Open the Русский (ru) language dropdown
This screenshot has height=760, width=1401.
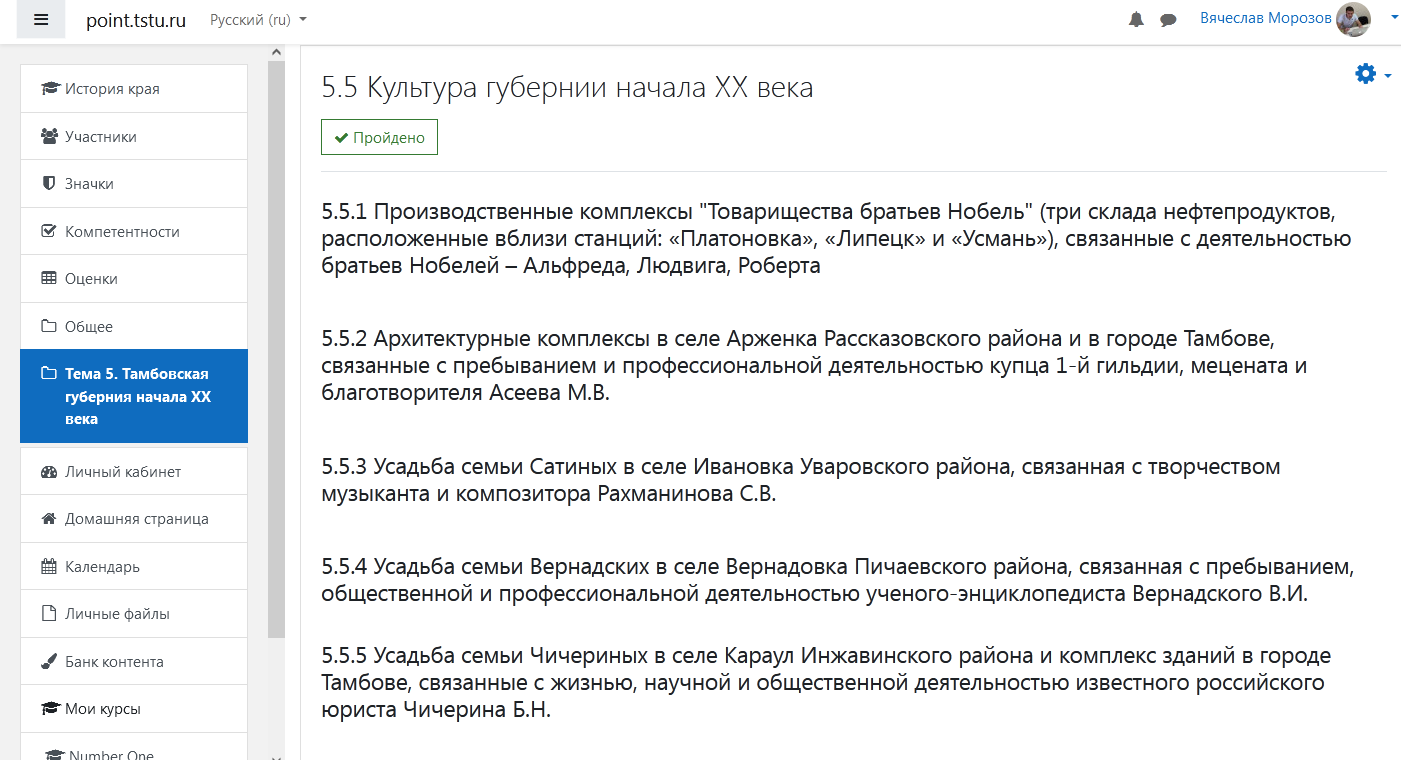(x=258, y=20)
